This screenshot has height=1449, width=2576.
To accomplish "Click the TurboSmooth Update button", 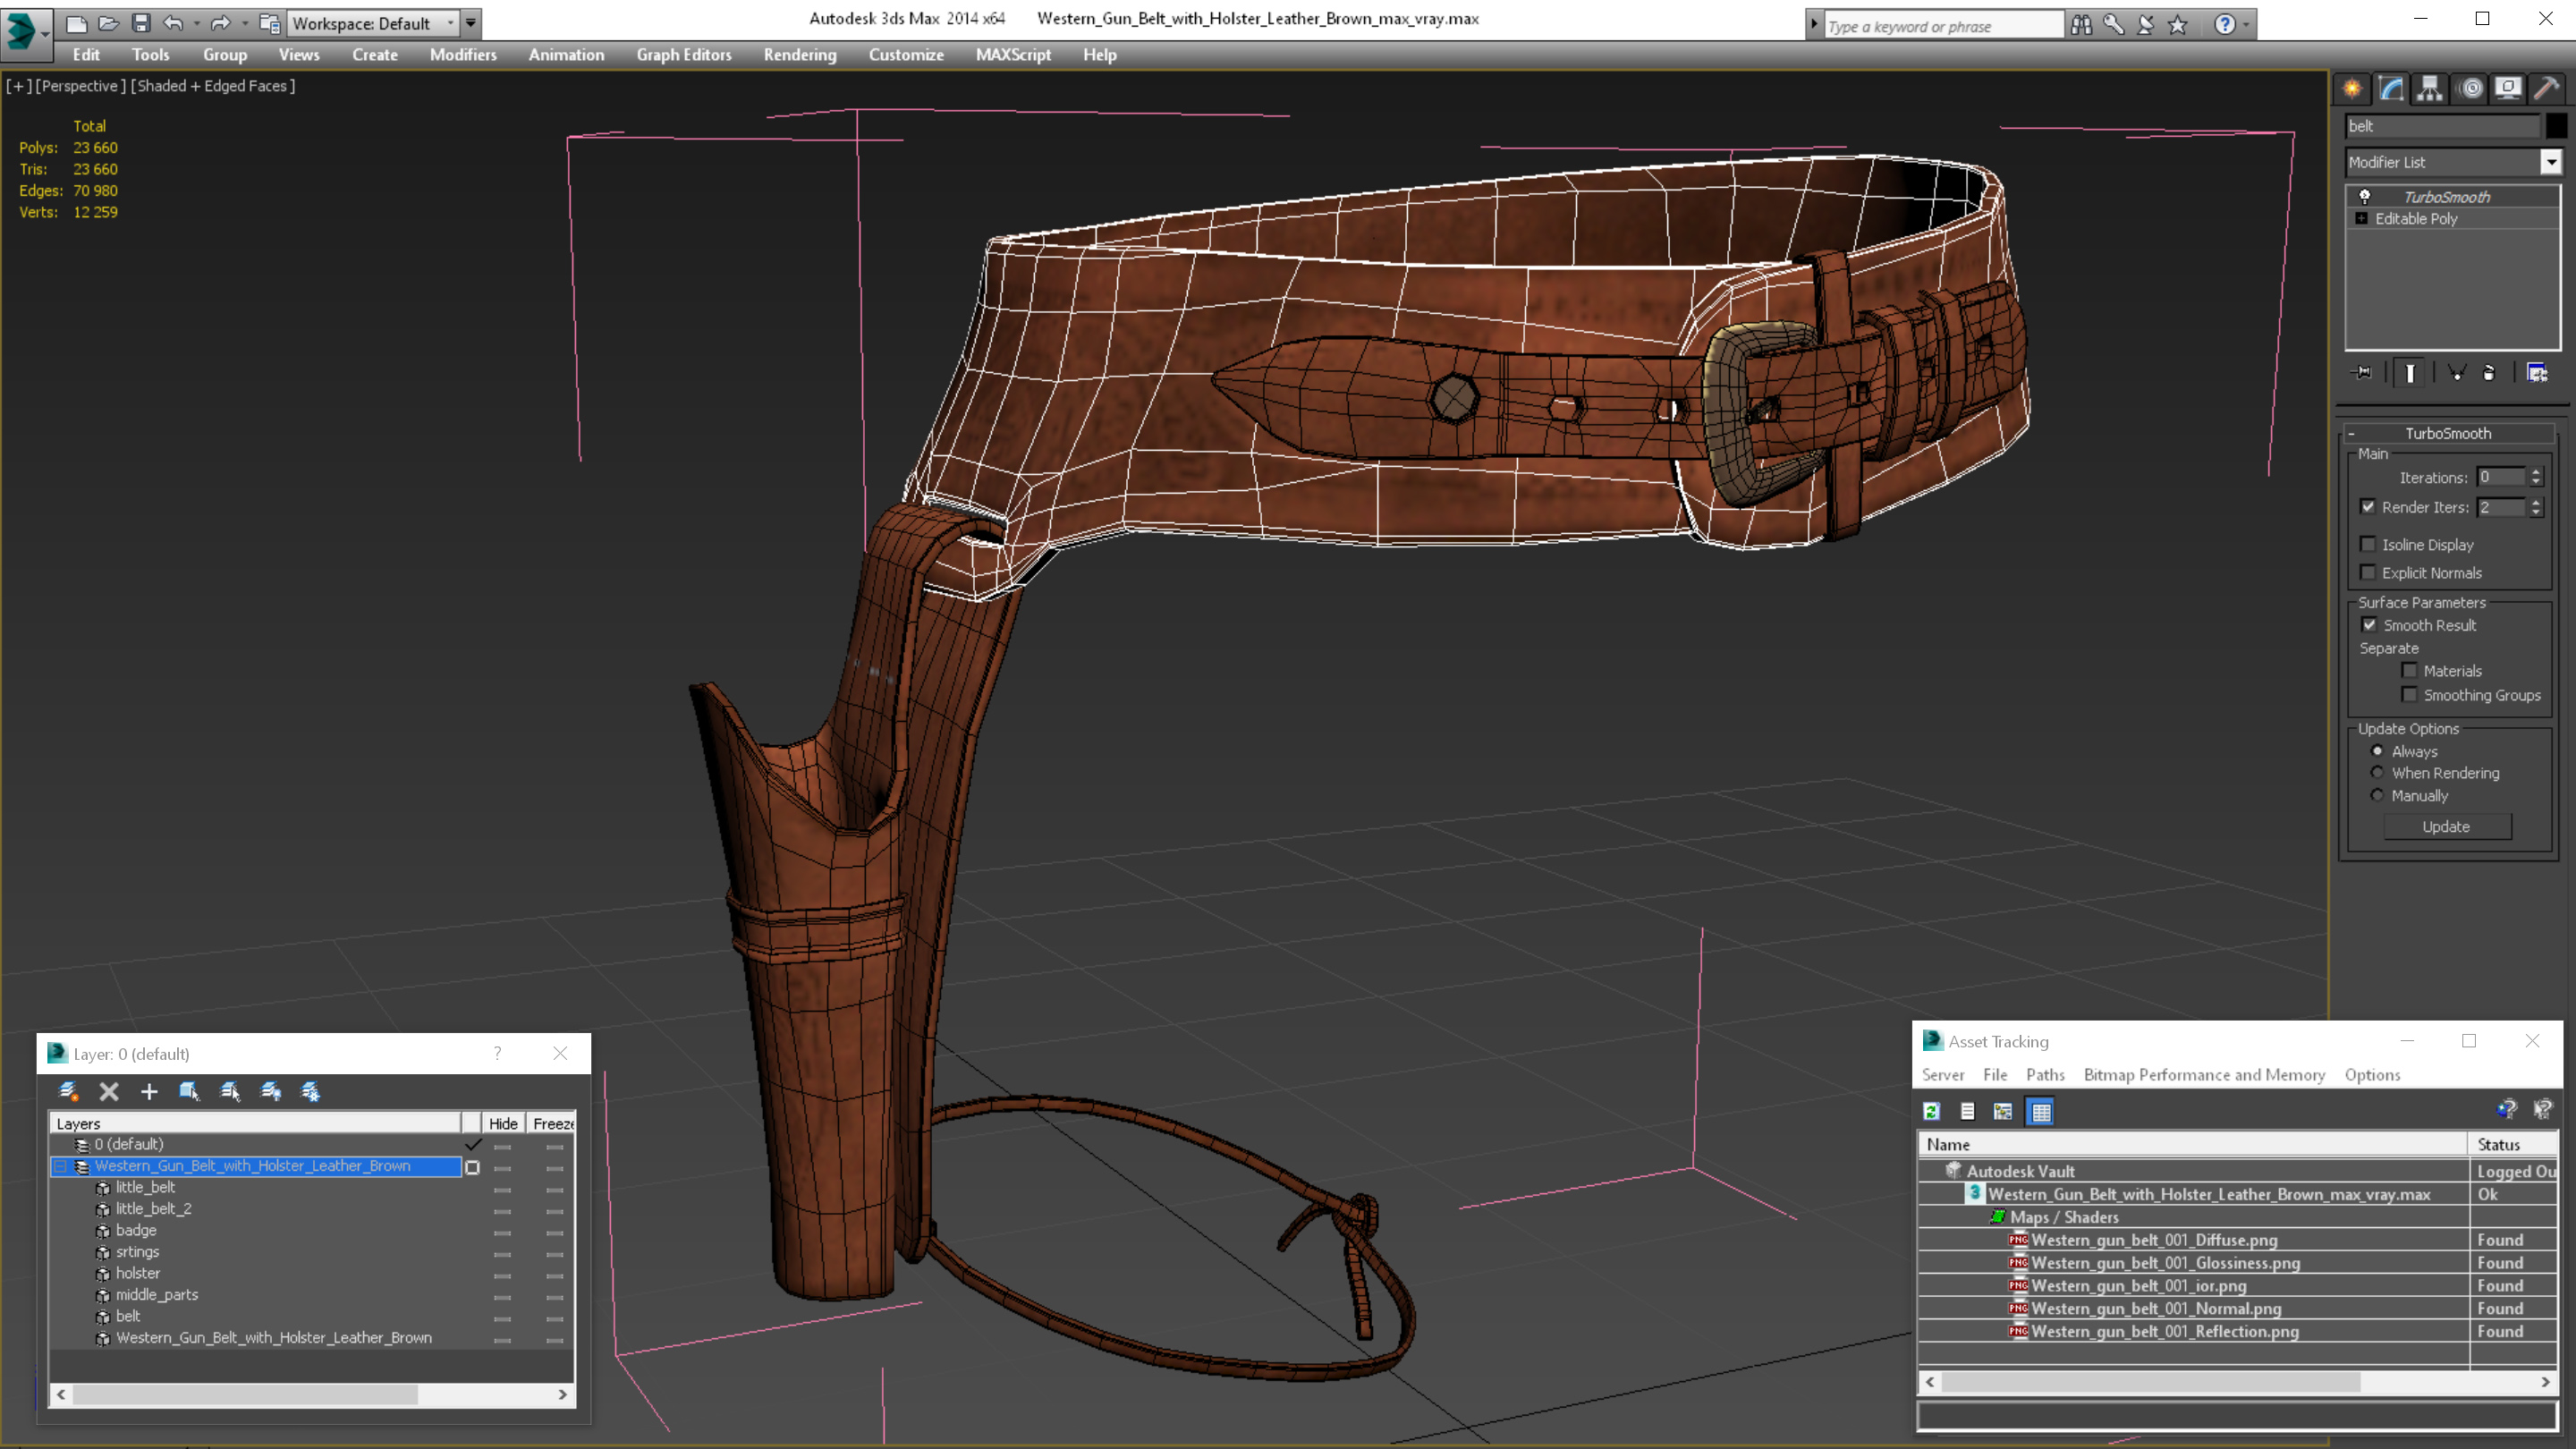I will click(x=2445, y=827).
